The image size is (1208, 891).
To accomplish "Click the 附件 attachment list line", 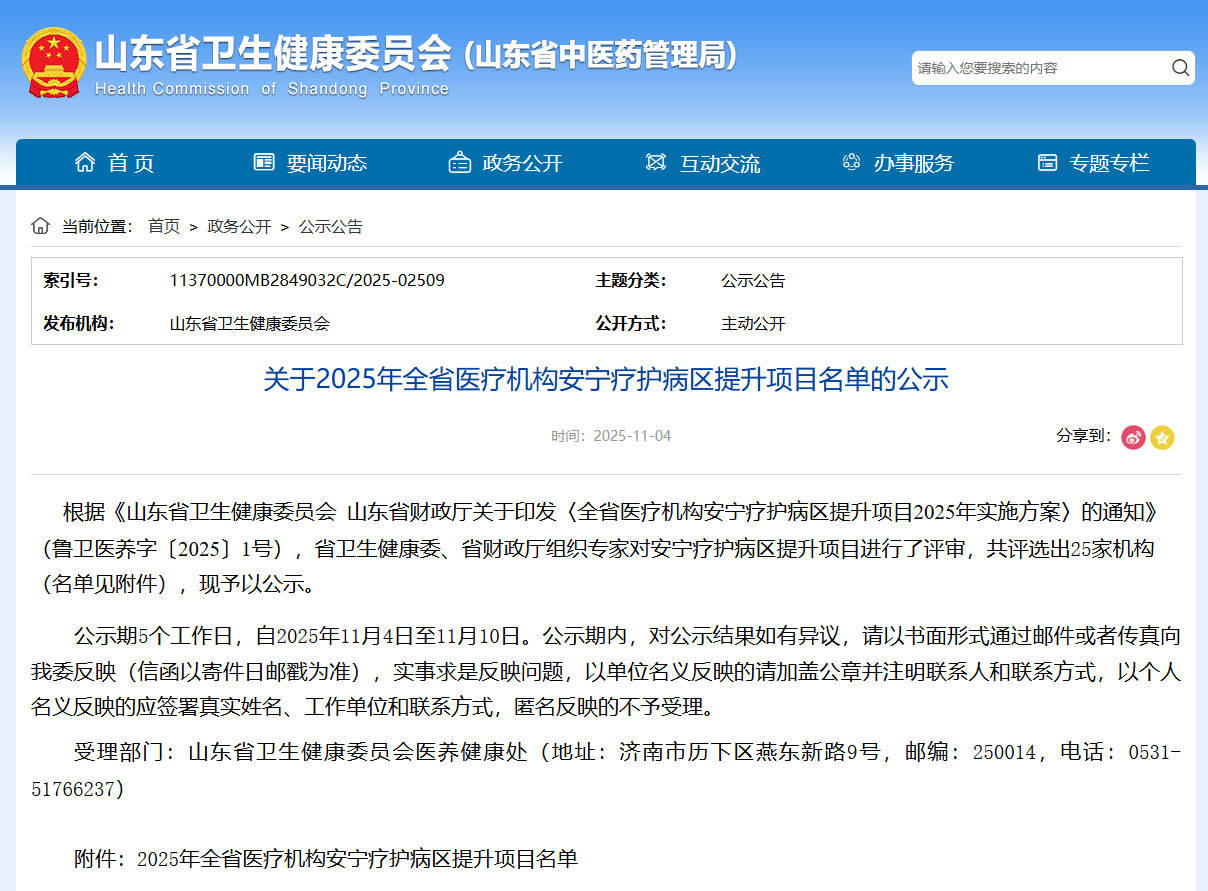I will point(326,859).
